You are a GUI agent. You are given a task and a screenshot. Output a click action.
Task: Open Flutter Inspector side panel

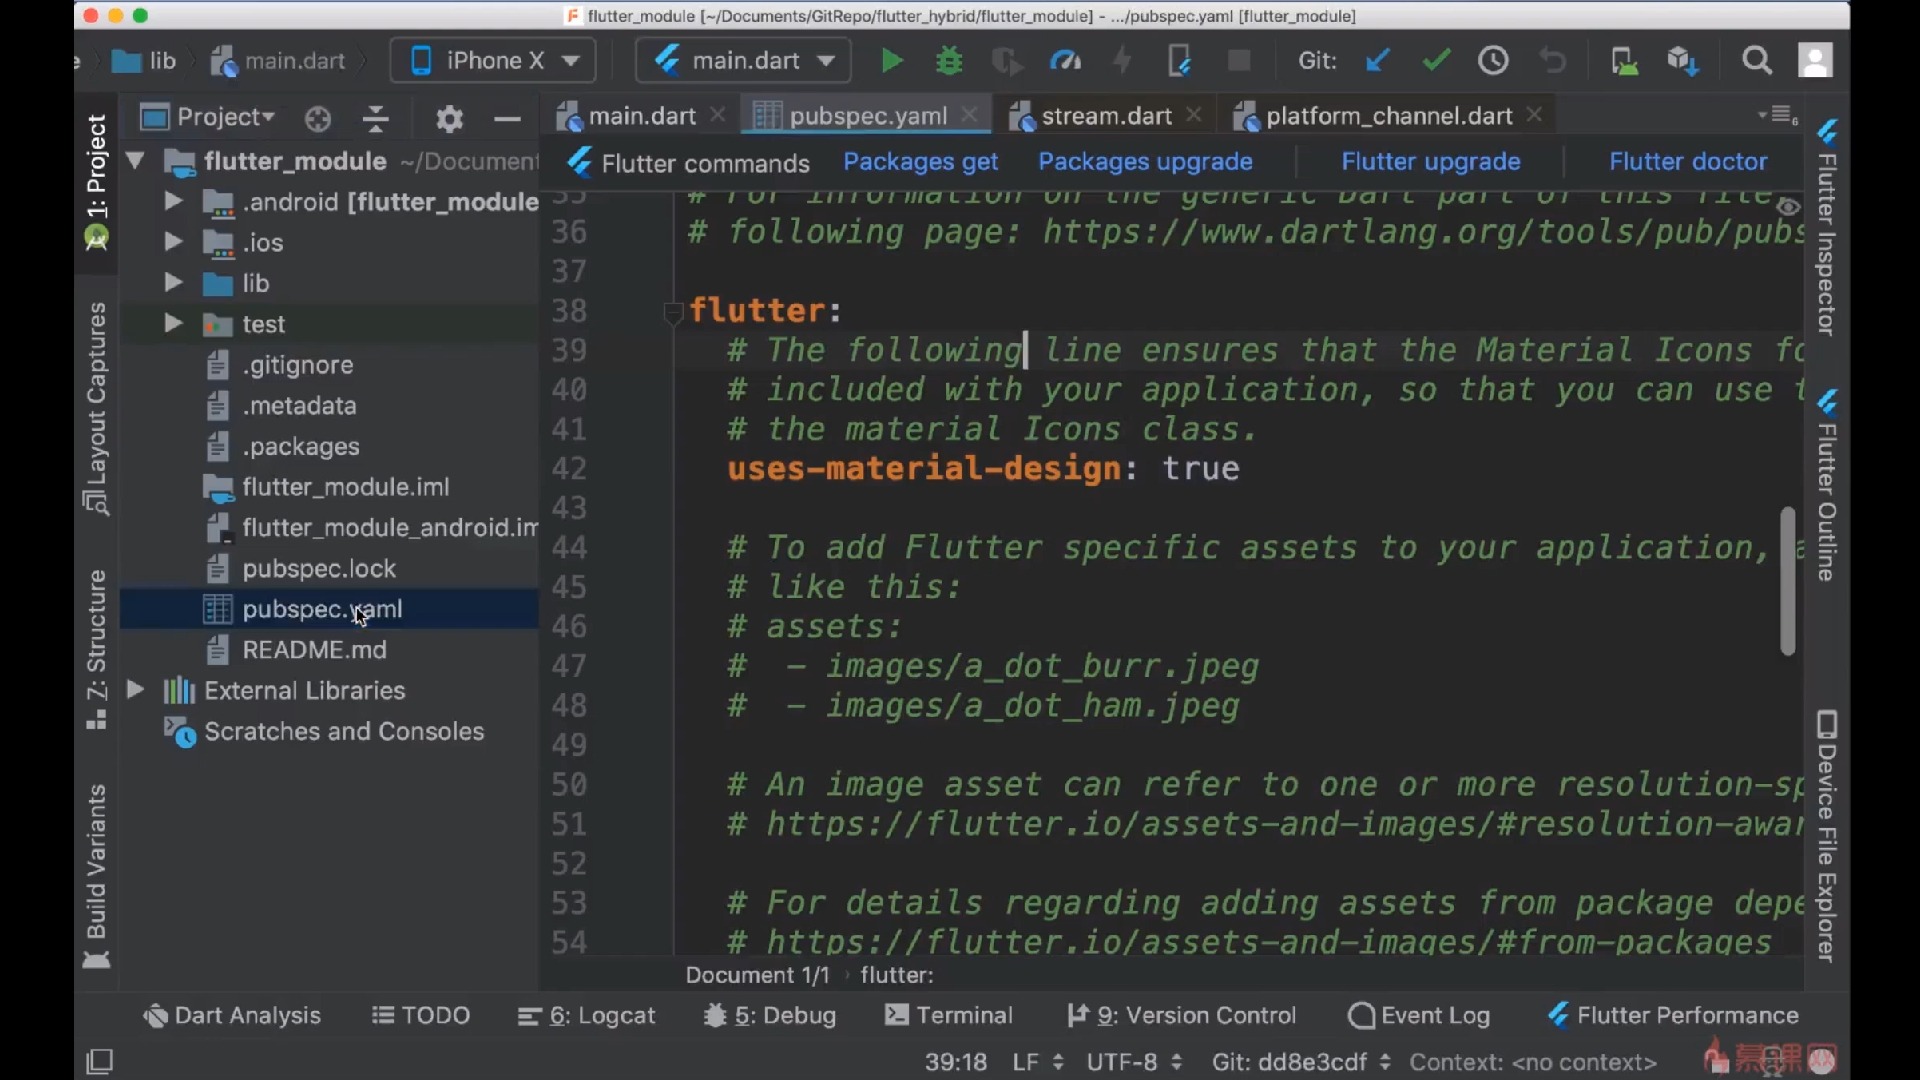pyautogui.click(x=1828, y=228)
